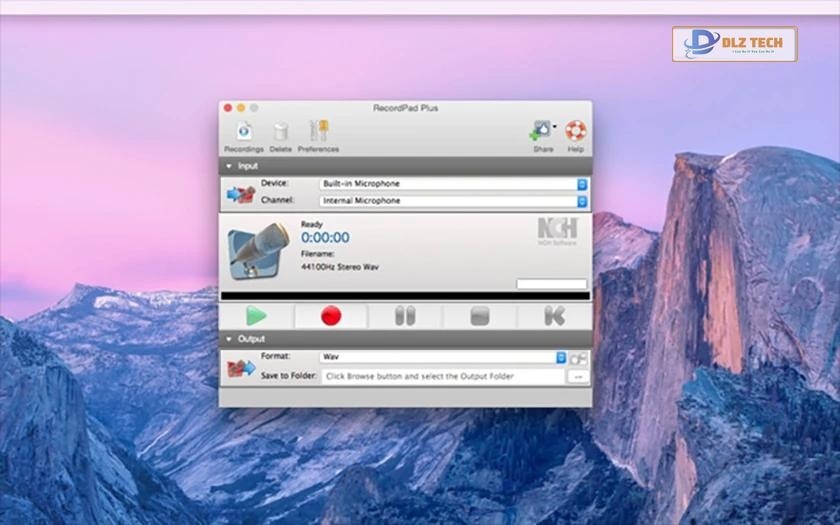Collapse the Output section
Screen dimensions: 840x525
coord(228,339)
